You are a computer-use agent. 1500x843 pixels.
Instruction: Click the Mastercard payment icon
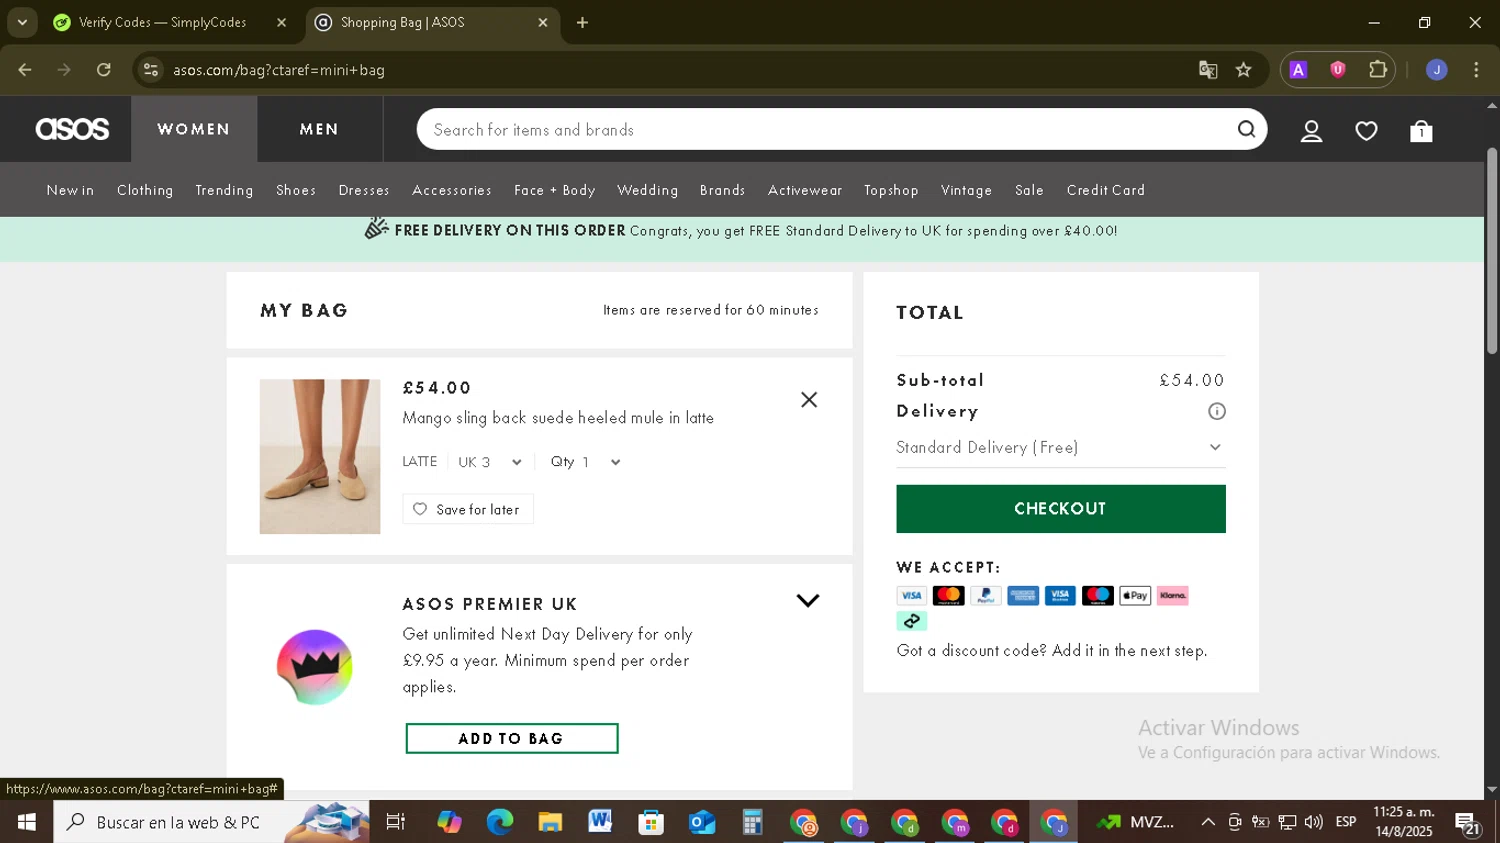click(948, 596)
